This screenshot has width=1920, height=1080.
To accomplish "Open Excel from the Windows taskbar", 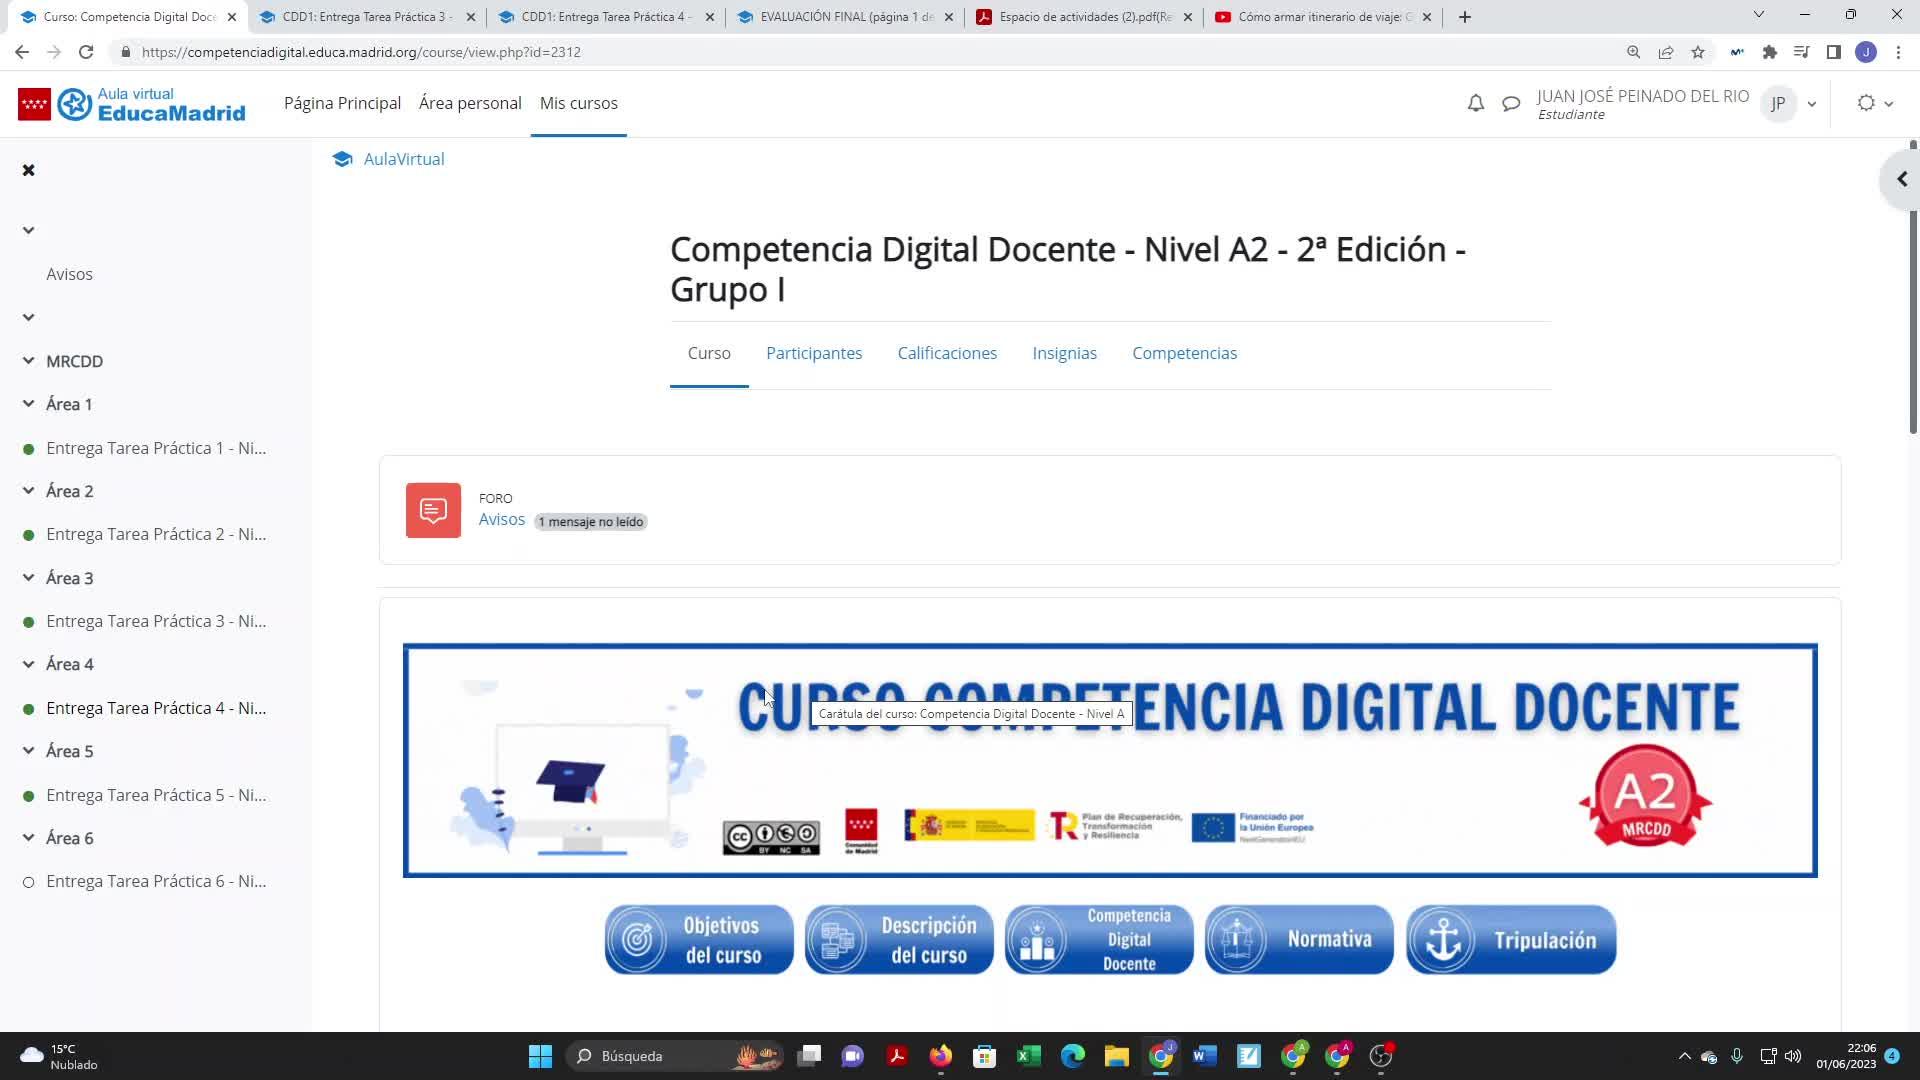I will click(1028, 1056).
